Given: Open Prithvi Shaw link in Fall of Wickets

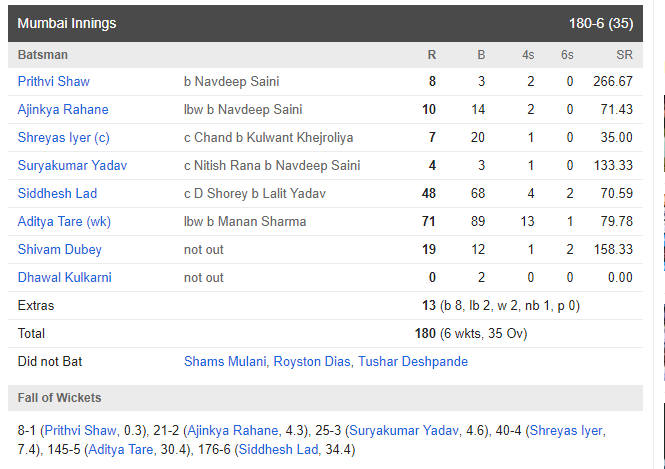Looking at the screenshot, I should pos(80,430).
